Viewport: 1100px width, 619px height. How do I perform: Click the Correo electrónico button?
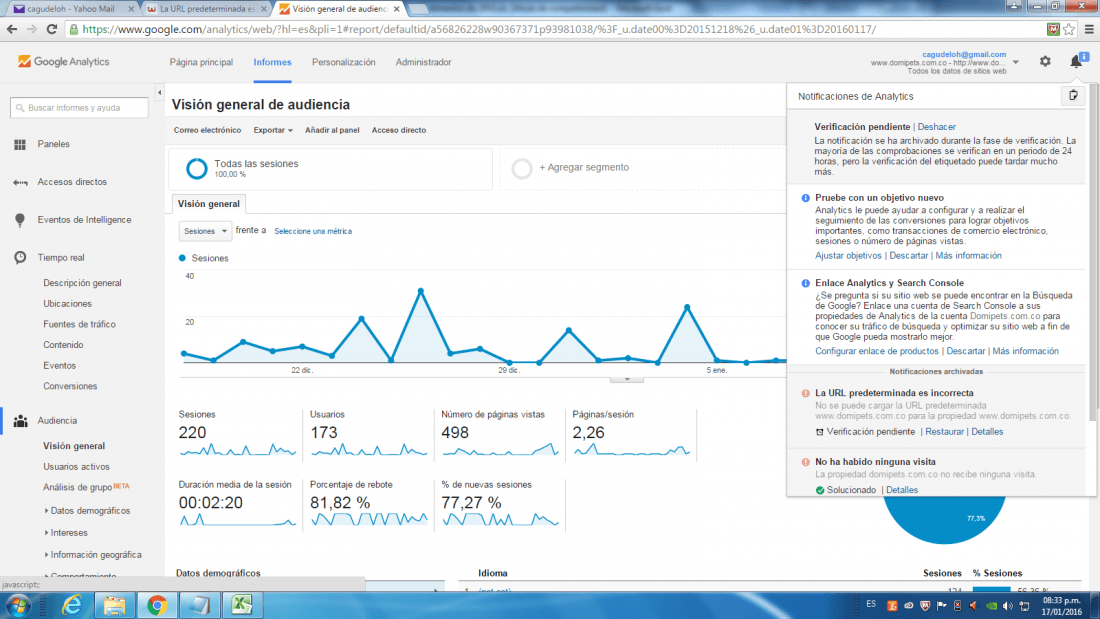pos(207,130)
